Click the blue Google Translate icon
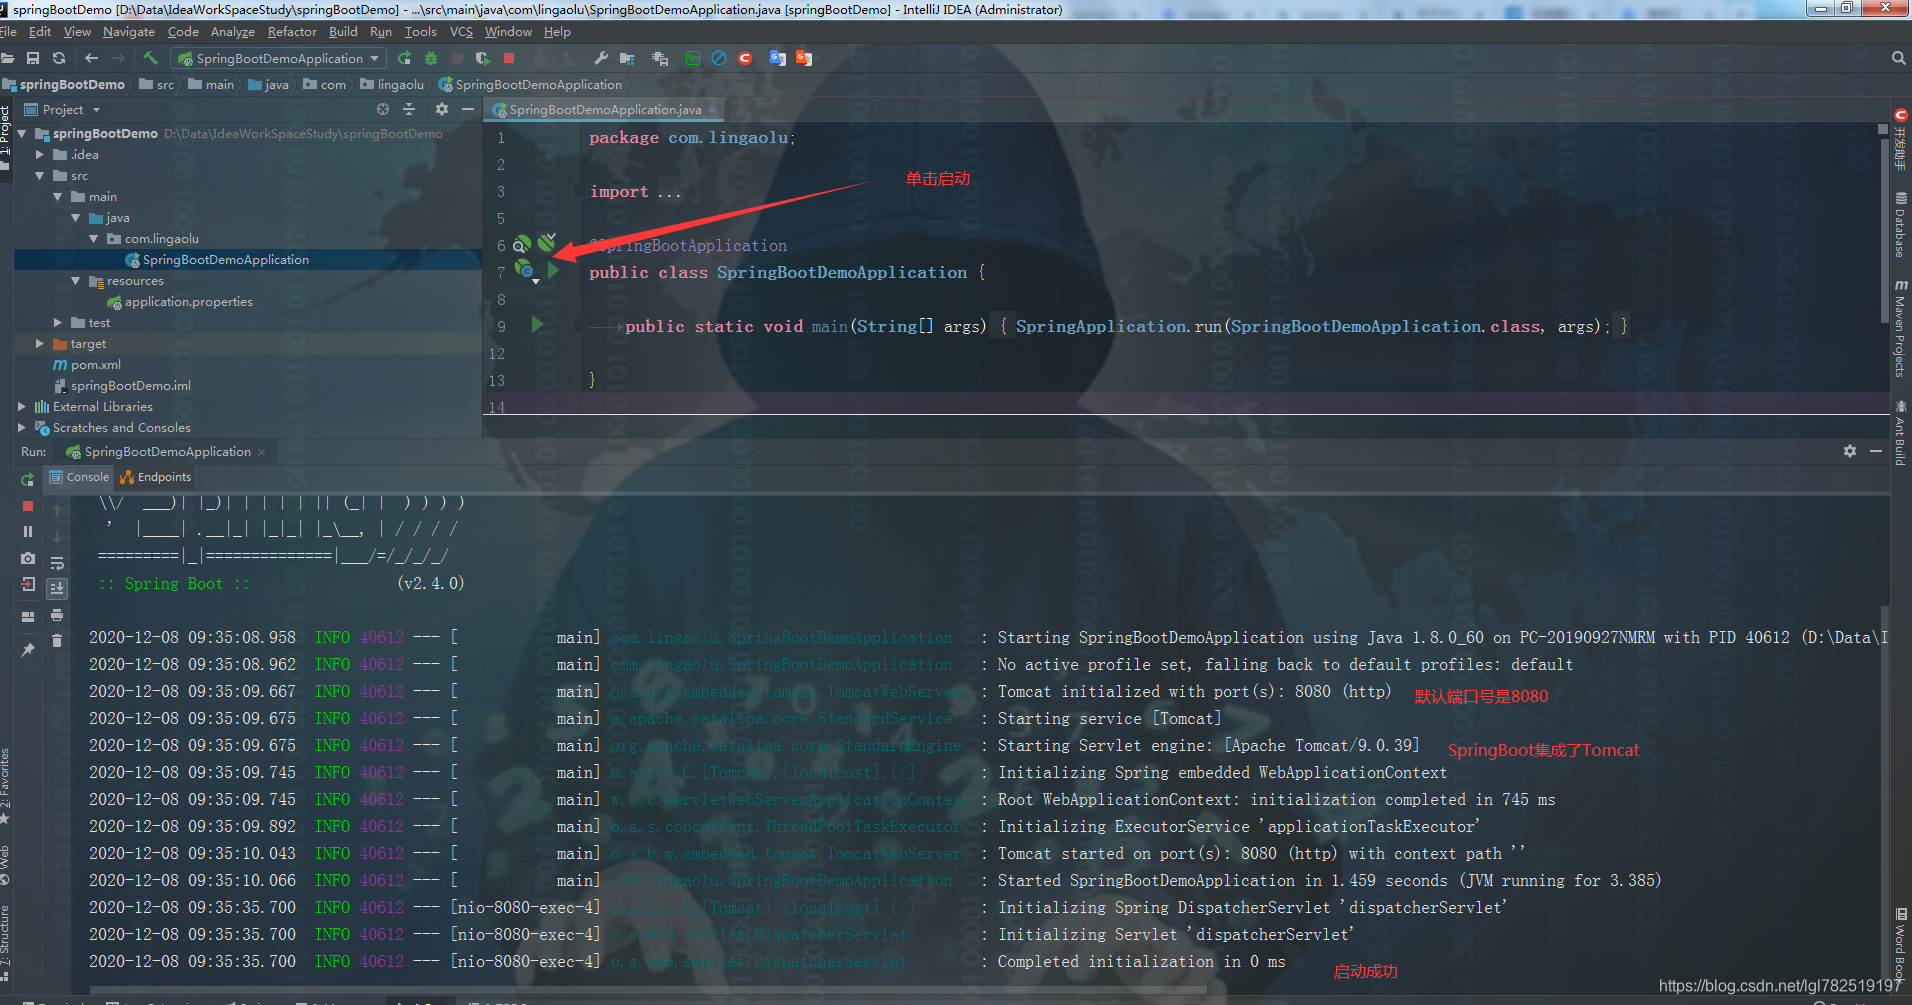The width and height of the screenshot is (1912, 1005). coord(777,58)
